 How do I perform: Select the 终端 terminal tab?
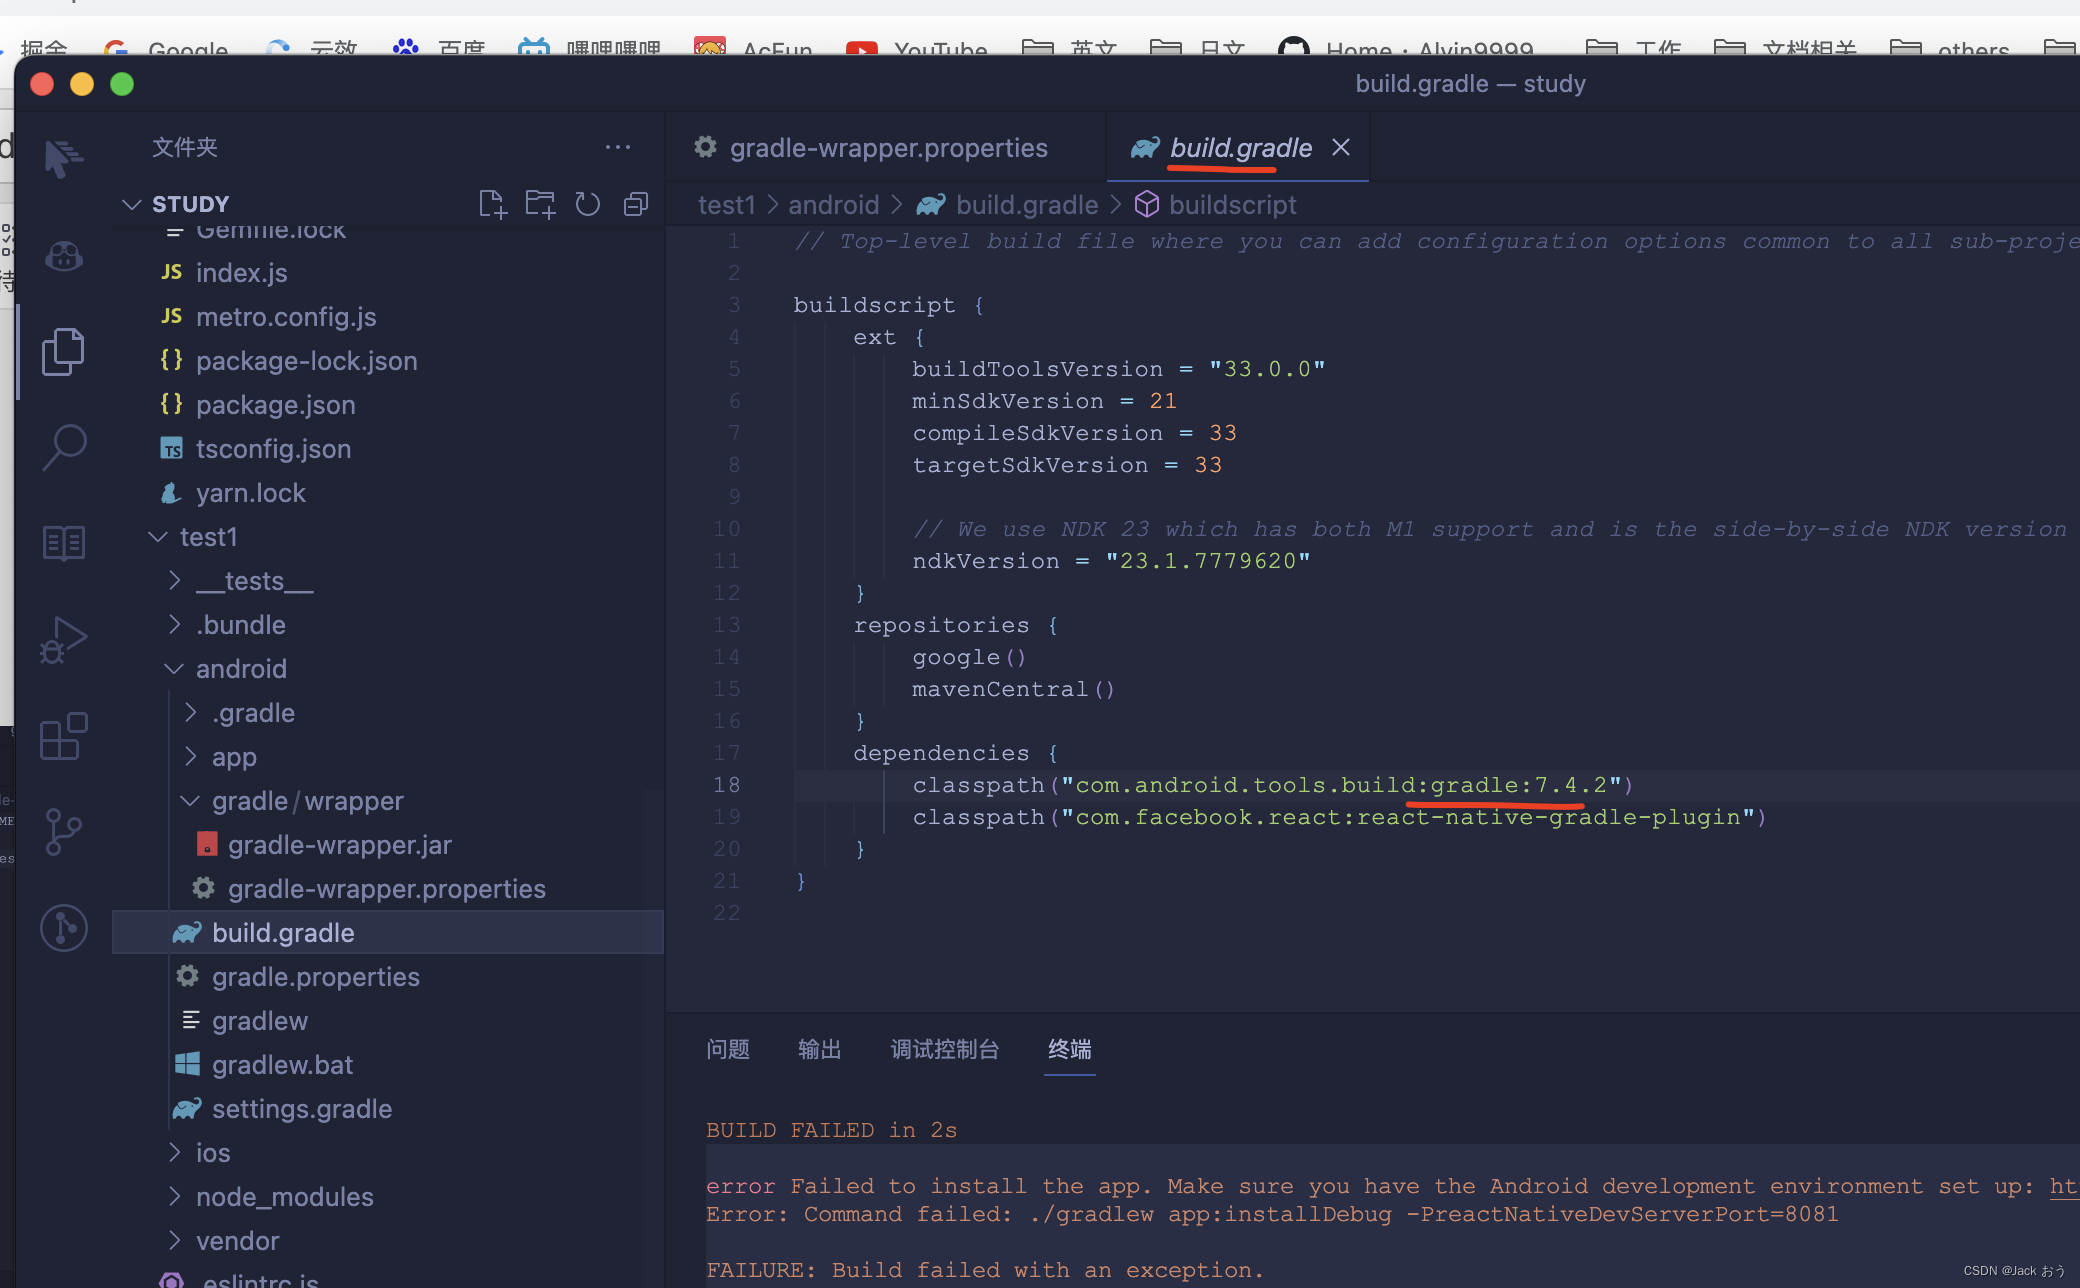pyautogui.click(x=1071, y=1050)
